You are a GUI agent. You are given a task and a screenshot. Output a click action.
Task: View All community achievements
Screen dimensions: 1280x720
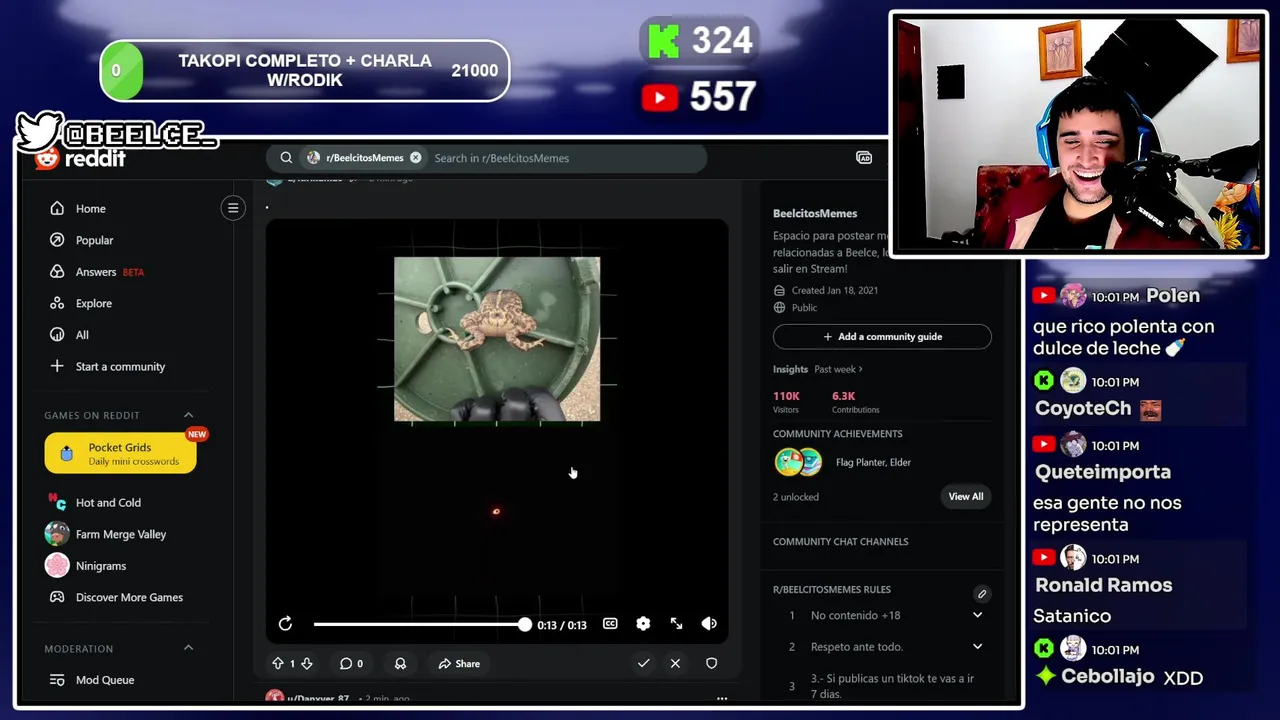coord(966,497)
